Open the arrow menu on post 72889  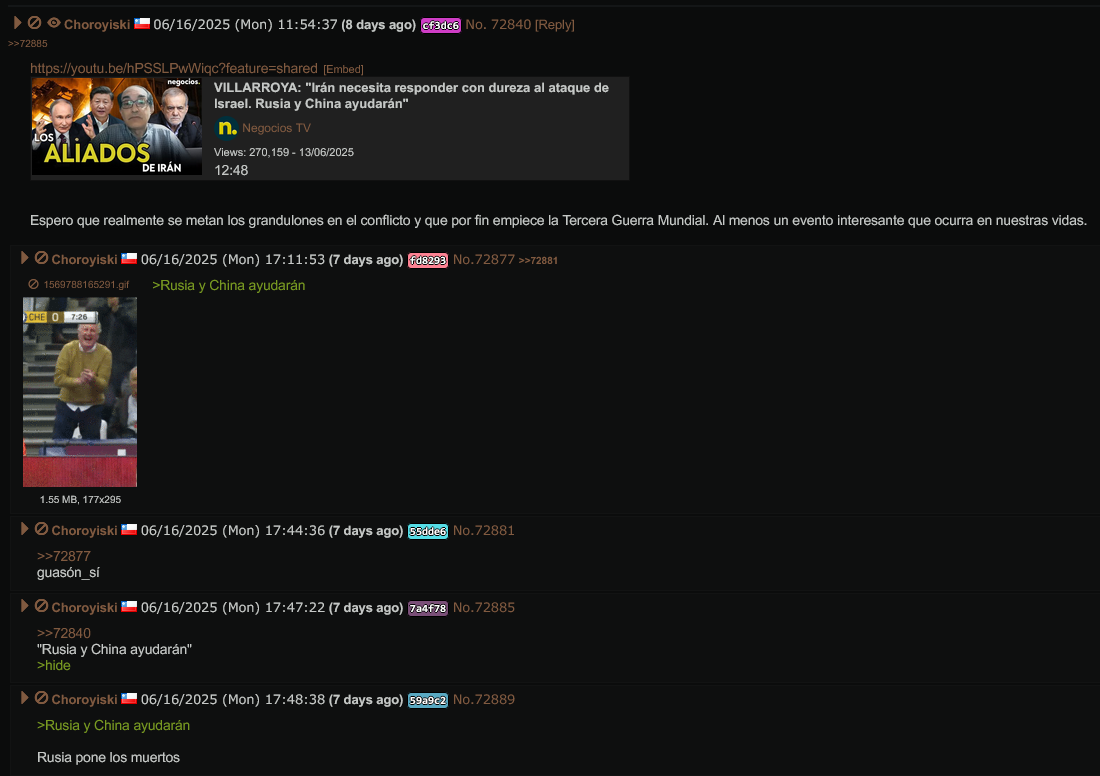pos(25,697)
